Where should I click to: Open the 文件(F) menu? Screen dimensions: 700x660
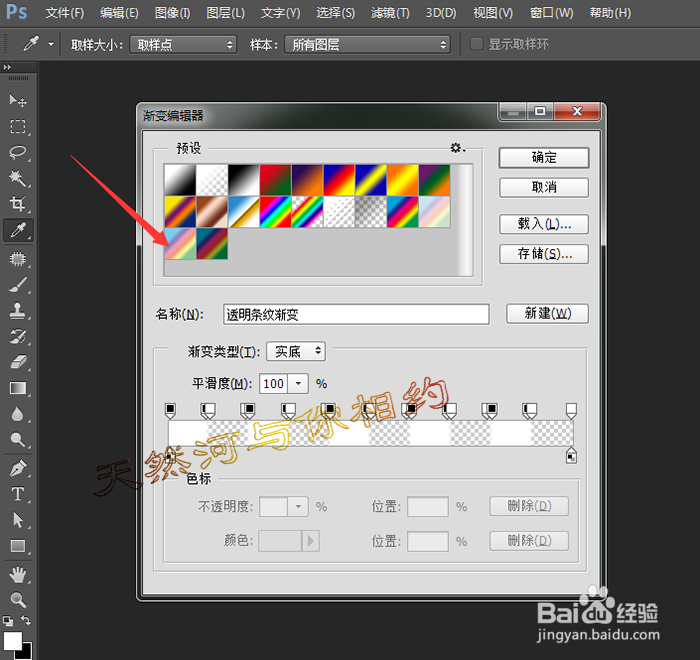point(65,13)
